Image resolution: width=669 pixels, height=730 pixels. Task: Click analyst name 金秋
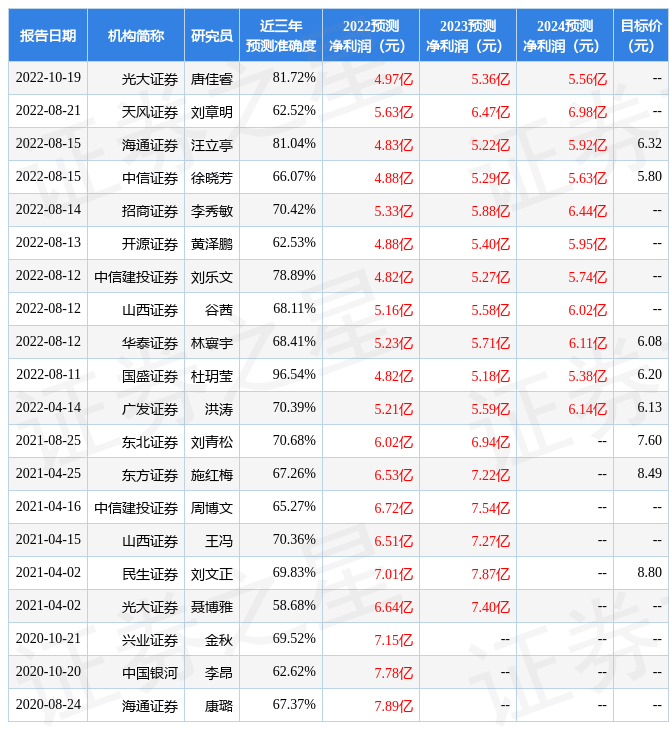(219, 641)
